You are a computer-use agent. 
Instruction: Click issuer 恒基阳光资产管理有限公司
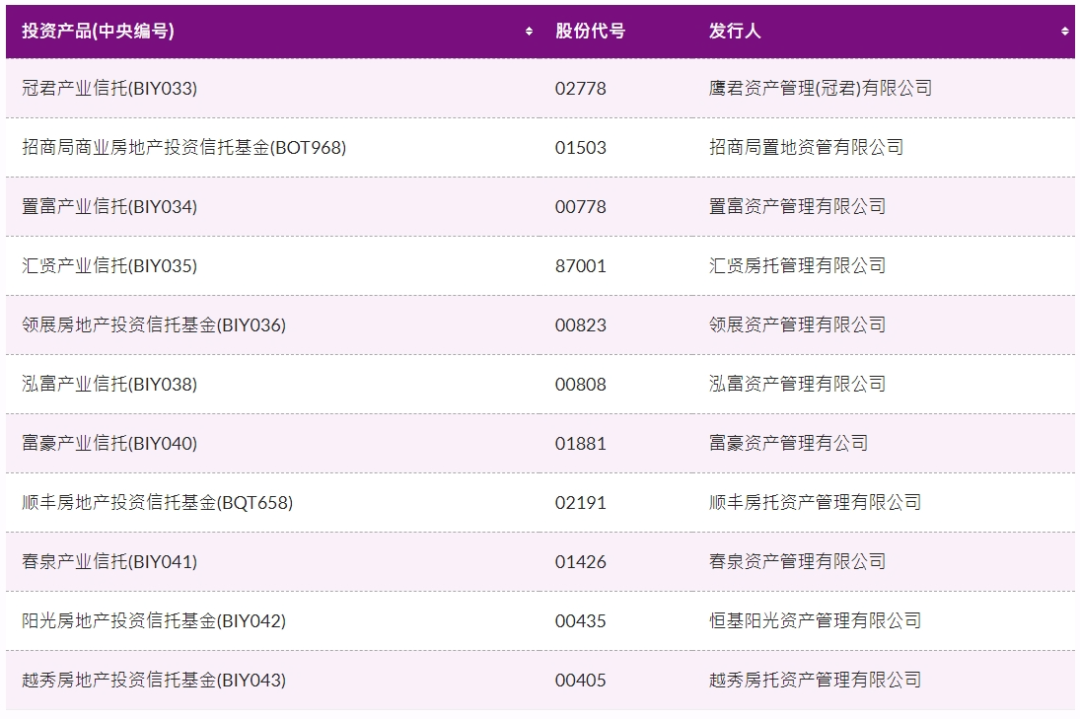pos(816,621)
